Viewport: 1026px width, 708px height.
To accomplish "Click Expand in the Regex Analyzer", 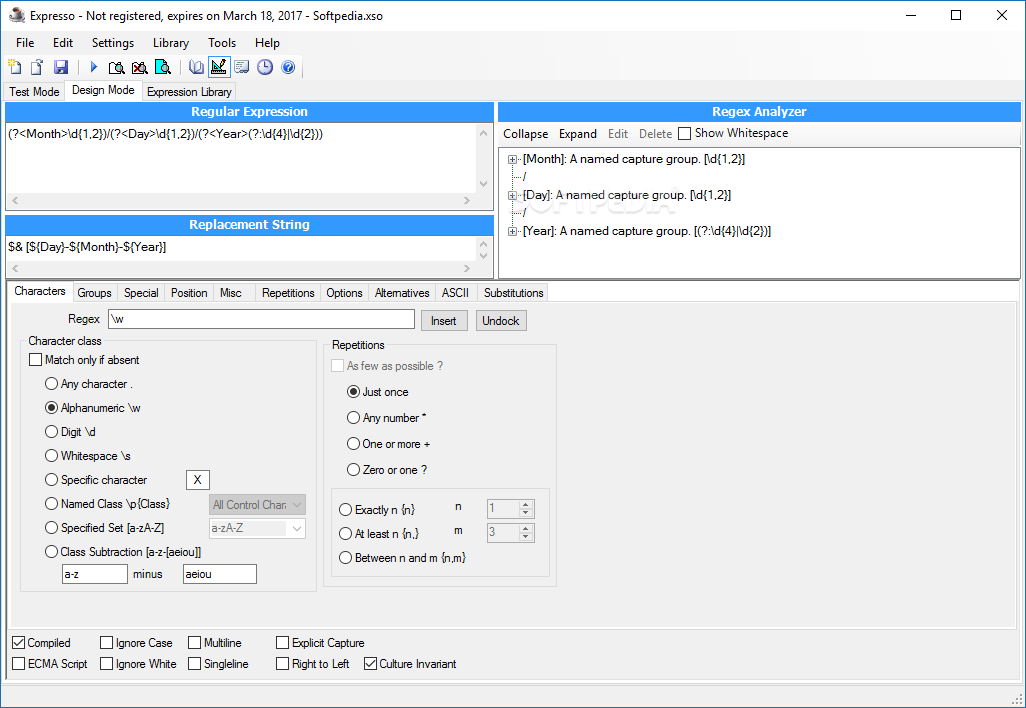I will (578, 133).
